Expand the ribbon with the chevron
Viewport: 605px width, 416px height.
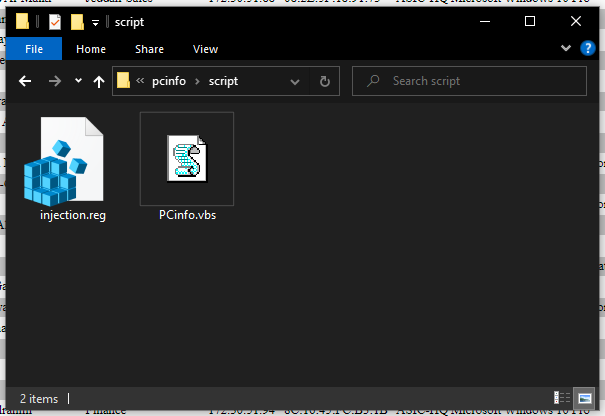pyautogui.click(x=566, y=48)
